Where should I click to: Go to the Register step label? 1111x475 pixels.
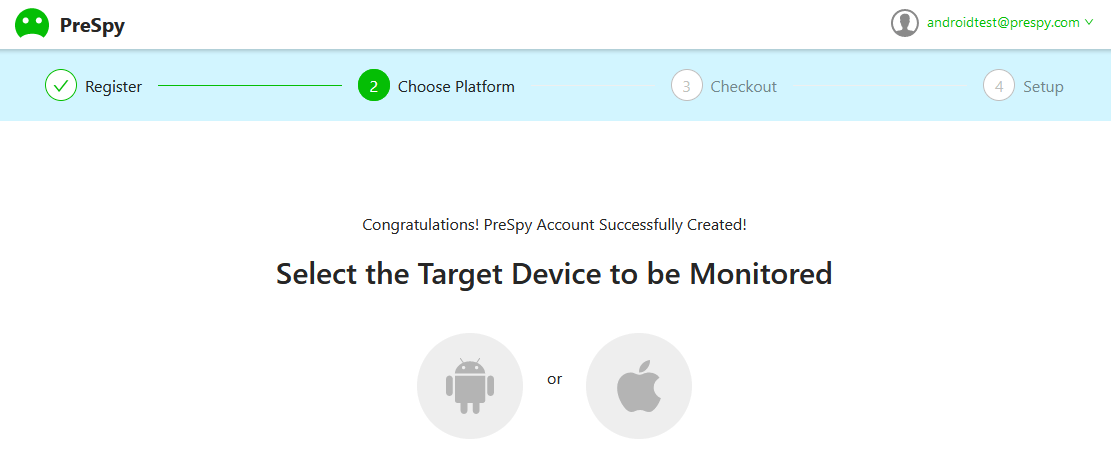(113, 86)
